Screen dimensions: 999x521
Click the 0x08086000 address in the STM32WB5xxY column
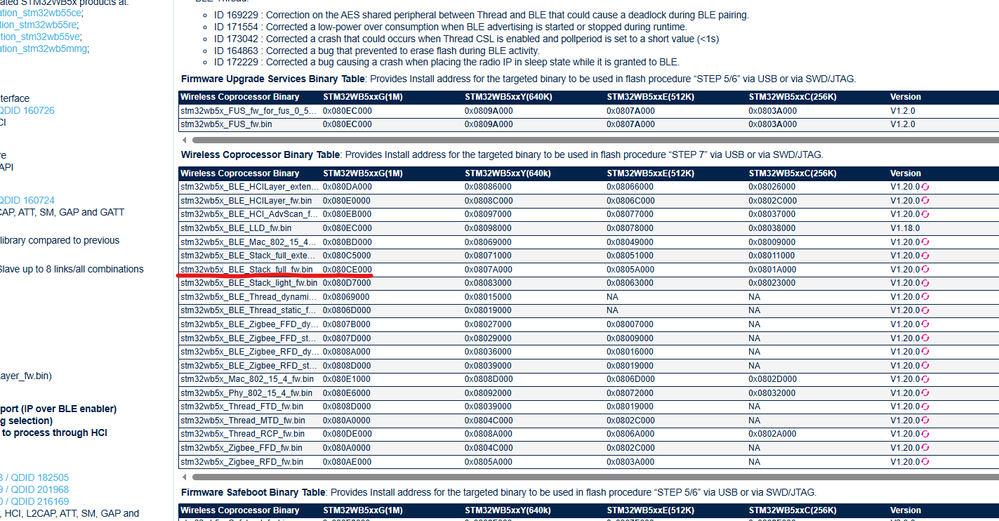click(488, 187)
